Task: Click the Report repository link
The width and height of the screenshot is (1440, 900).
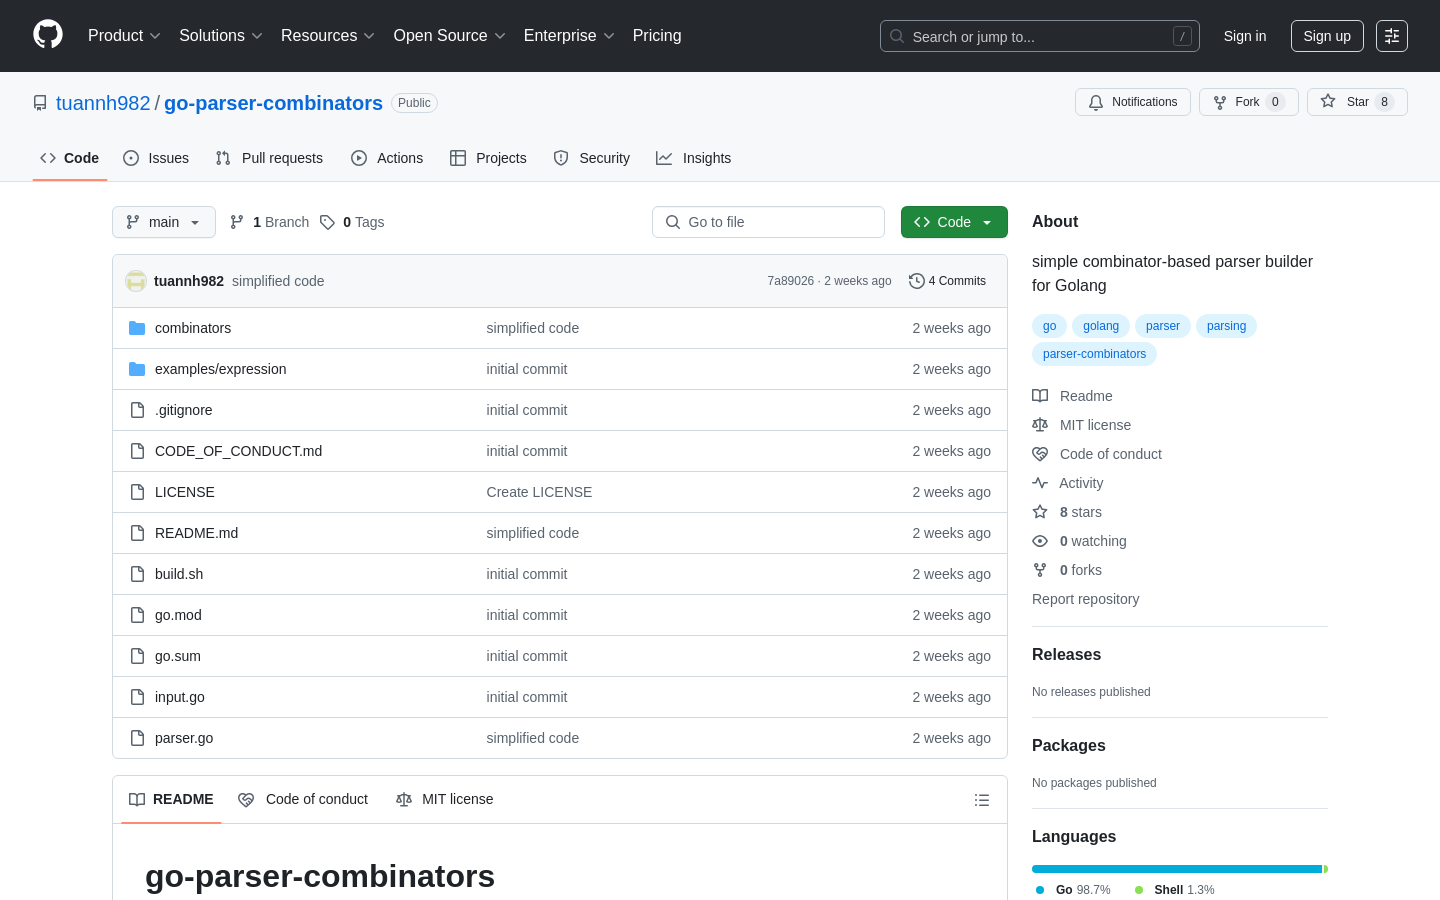Action: [x=1085, y=599]
